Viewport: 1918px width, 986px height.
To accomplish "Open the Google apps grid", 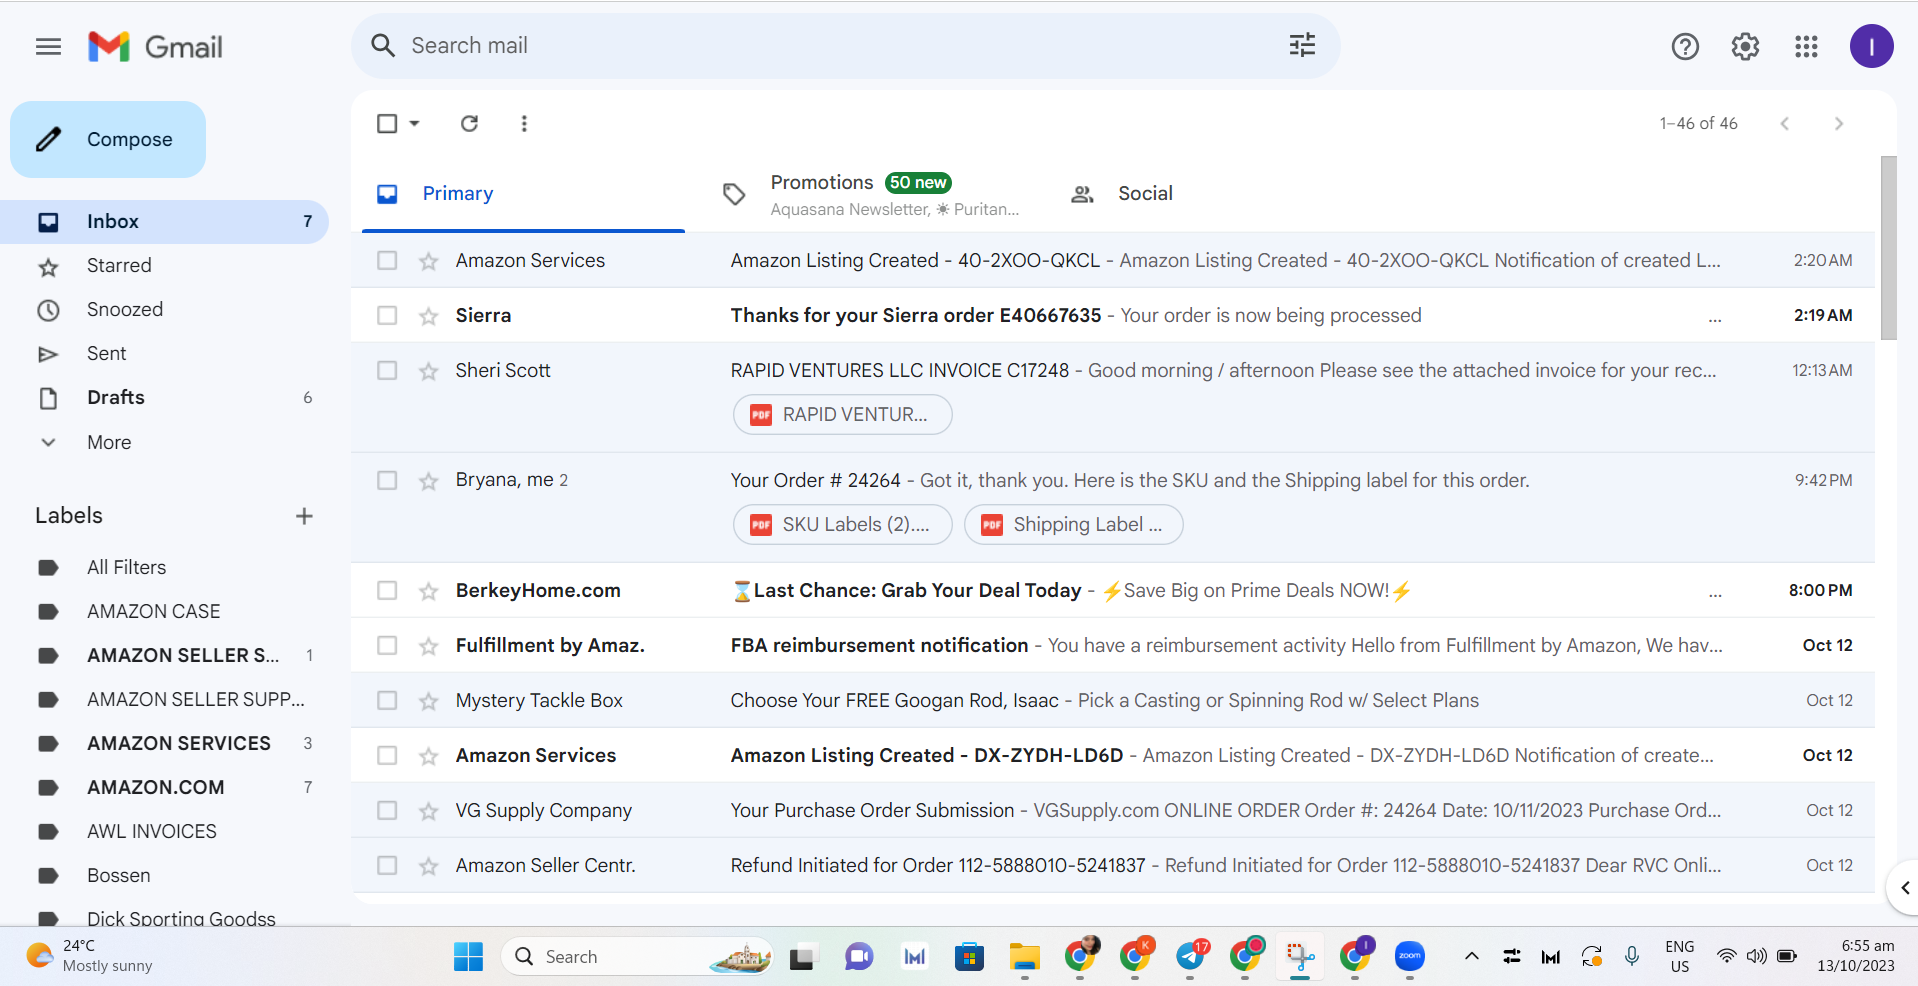I will [1806, 46].
